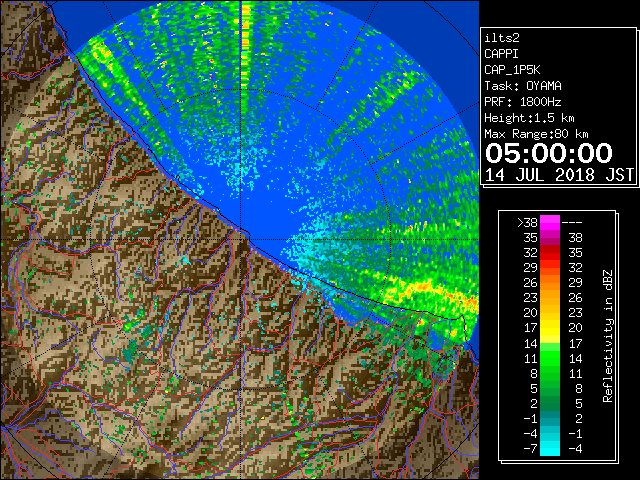Click the 'CAP_1P5K' text
Screen dimensions: 640x480
click(512, 70)
